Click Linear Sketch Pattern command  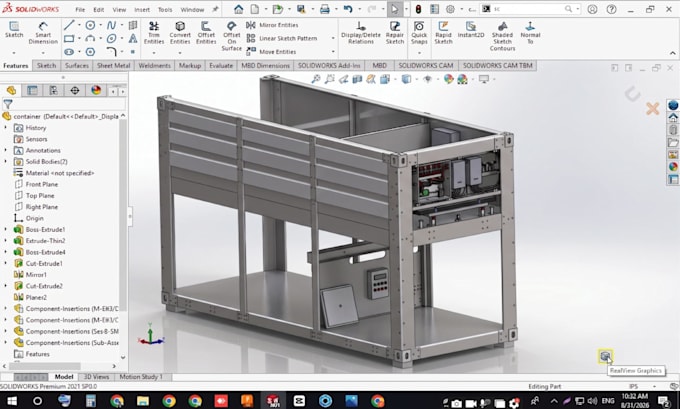[x=282, y=38]
